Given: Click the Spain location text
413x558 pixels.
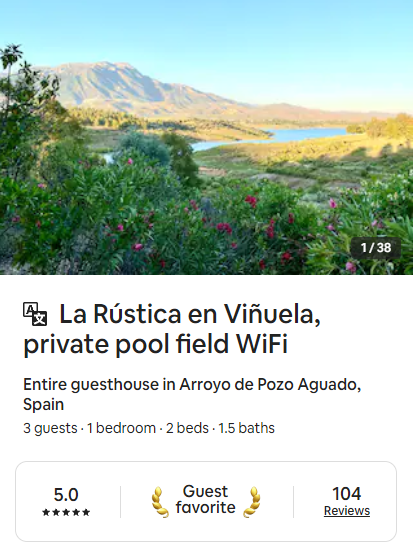Looking at the screenshot, I should (43, 404).
